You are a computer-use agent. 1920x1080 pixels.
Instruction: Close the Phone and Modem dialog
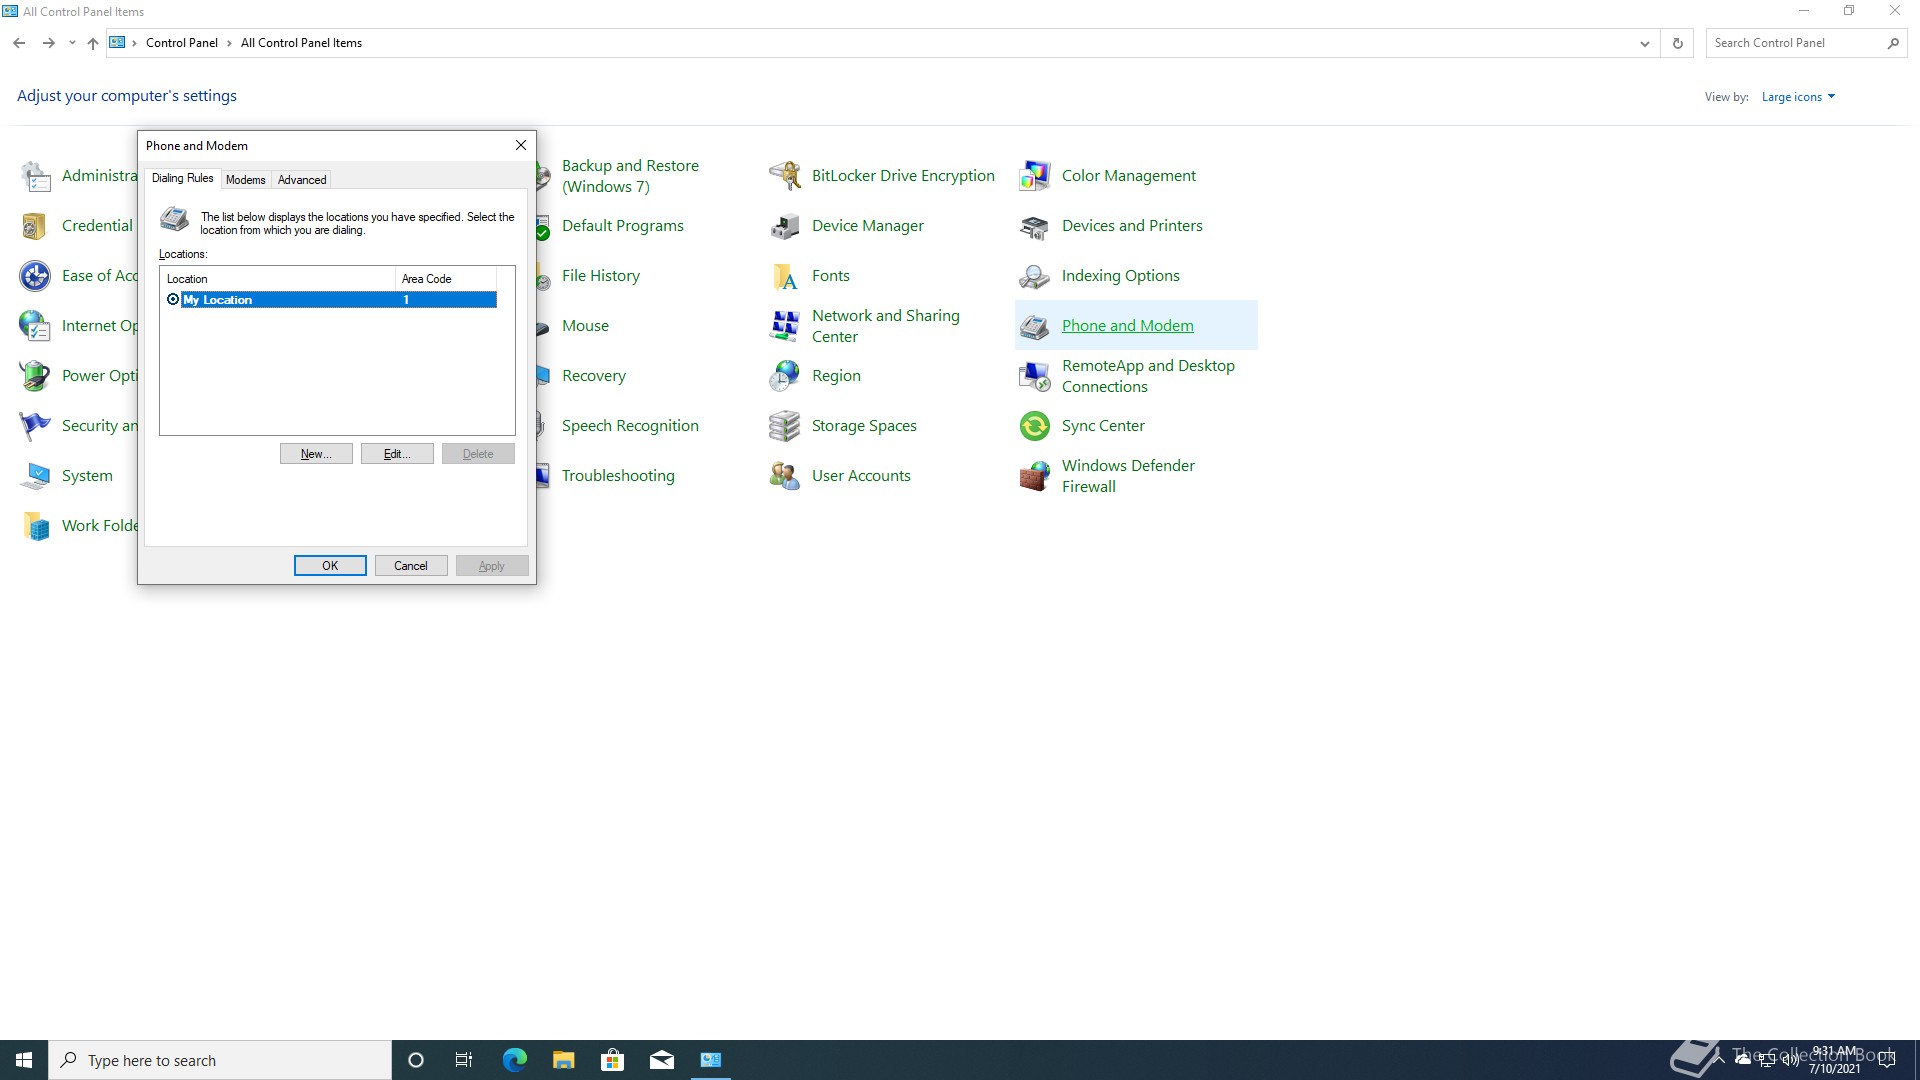[520, 145]
